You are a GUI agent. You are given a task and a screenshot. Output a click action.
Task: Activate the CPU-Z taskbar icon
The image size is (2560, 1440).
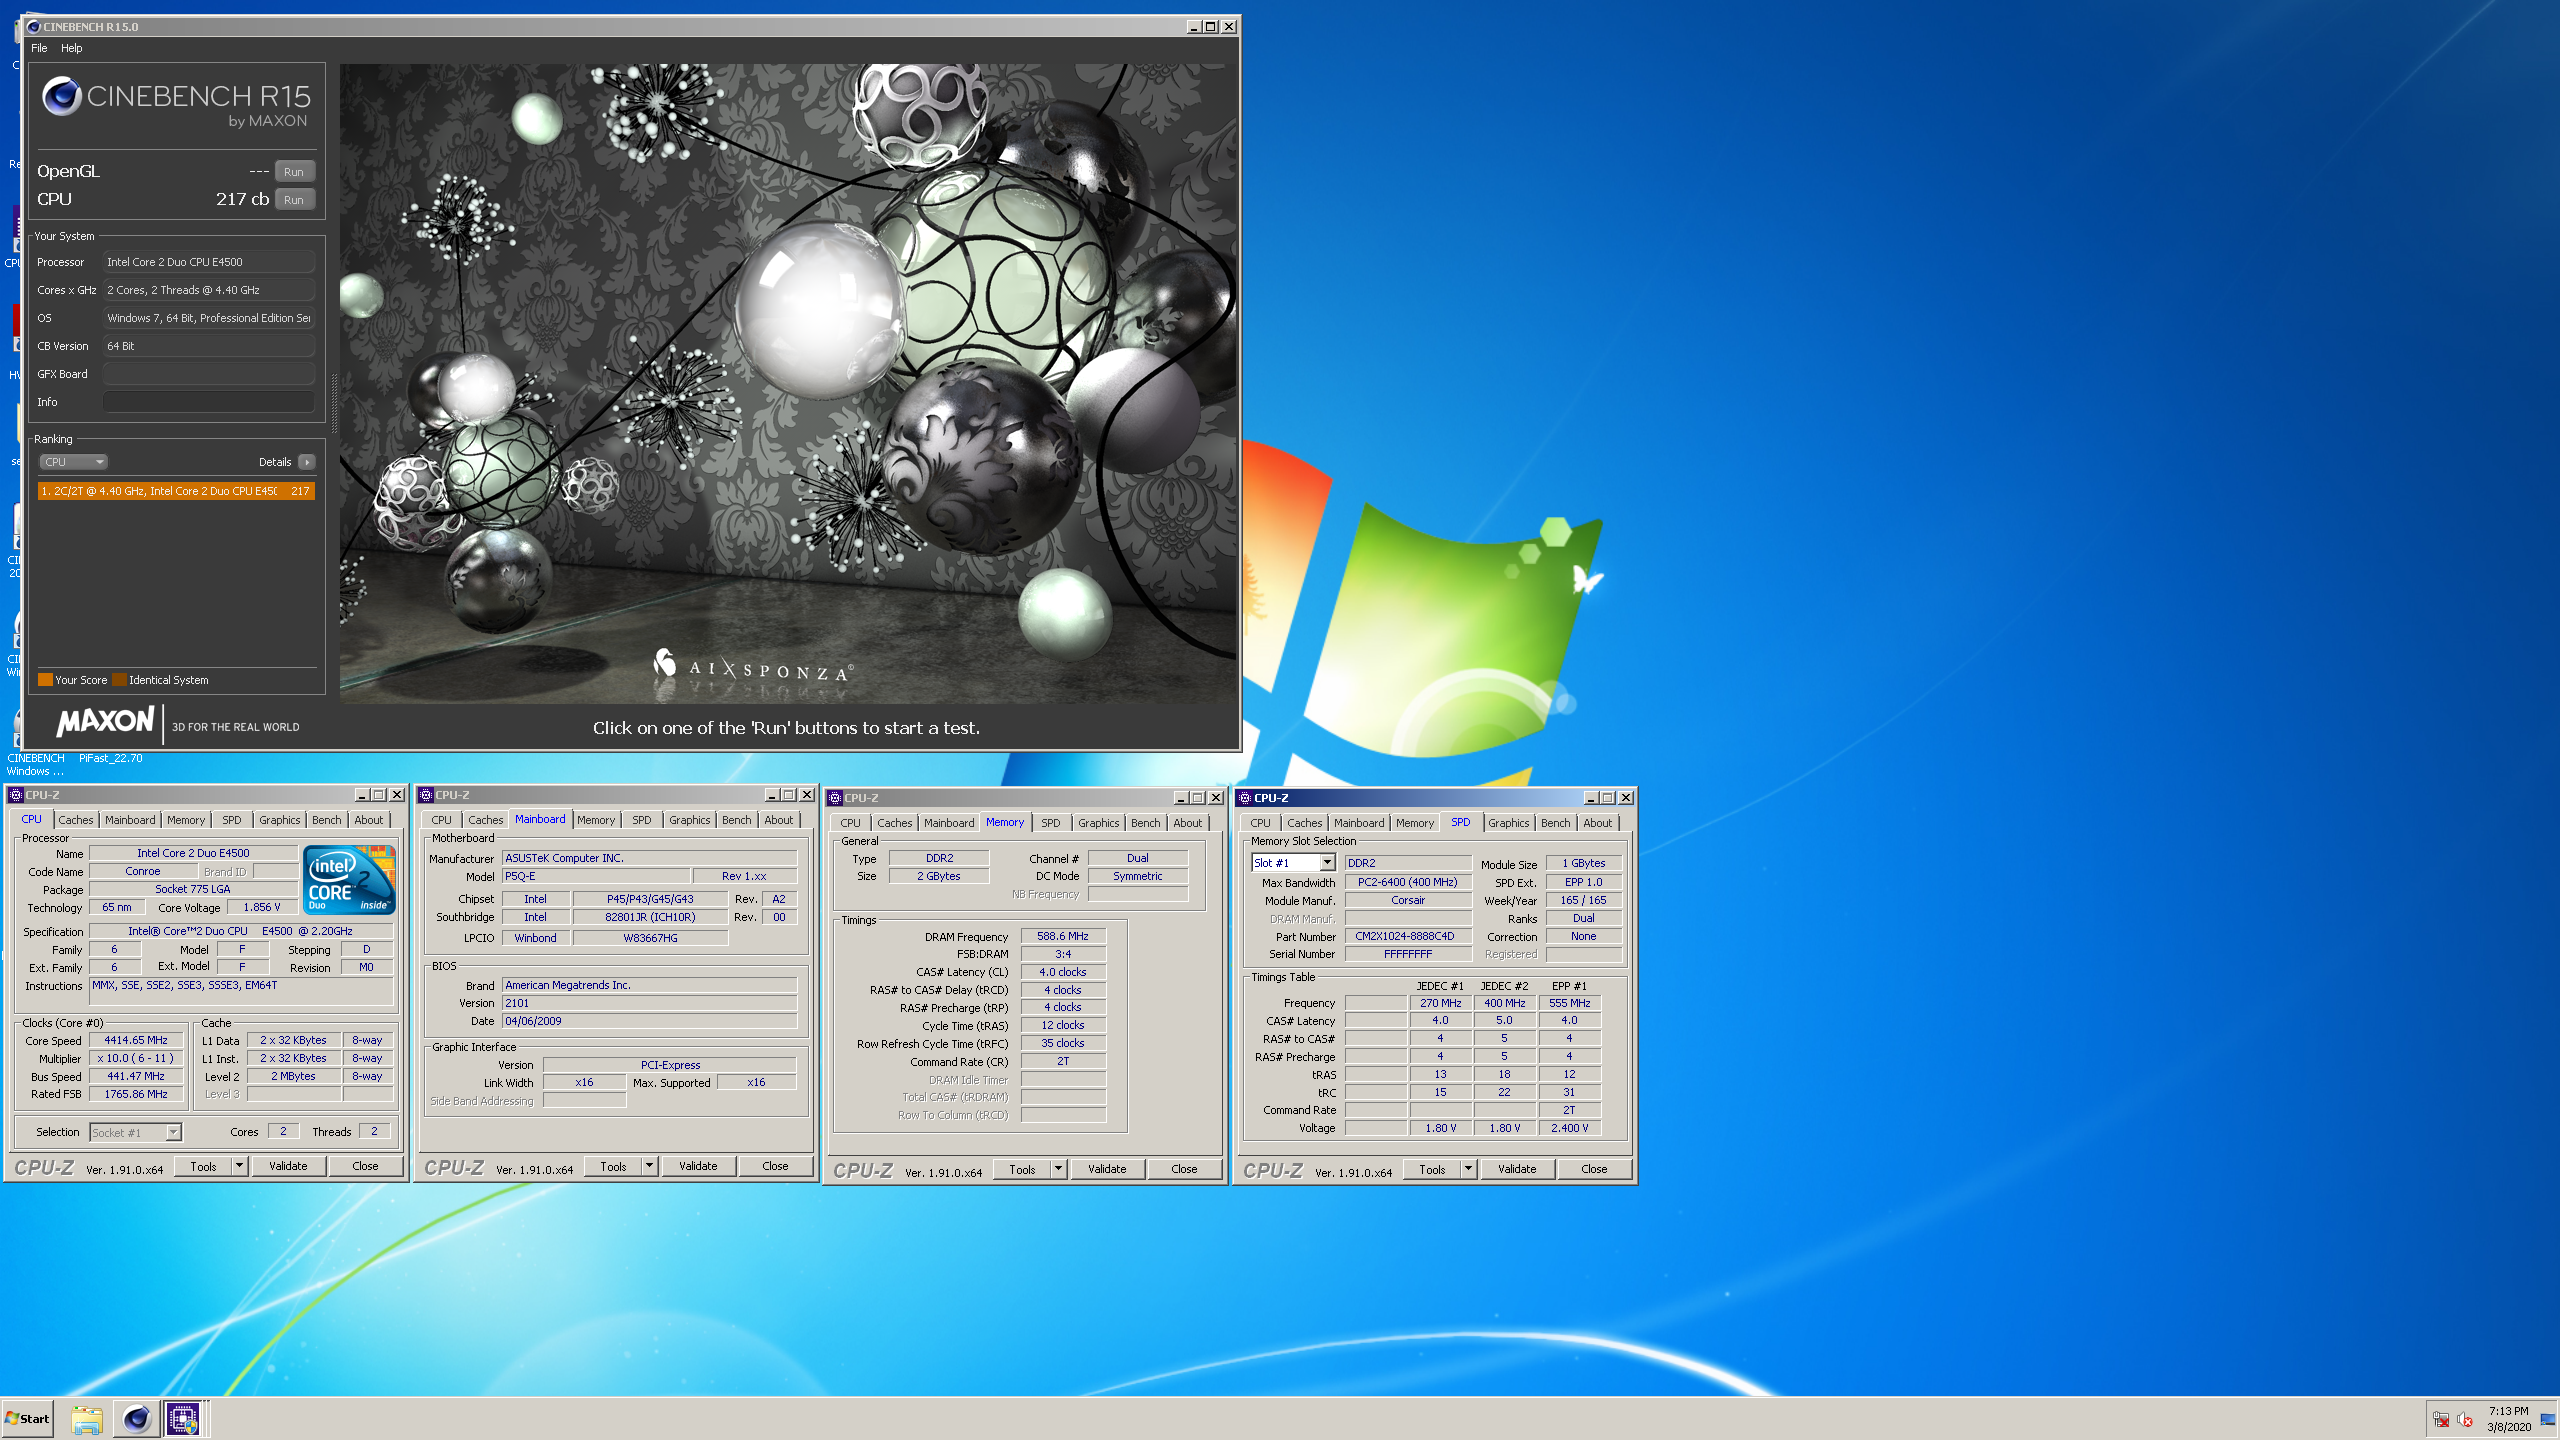pos(183,1418)
